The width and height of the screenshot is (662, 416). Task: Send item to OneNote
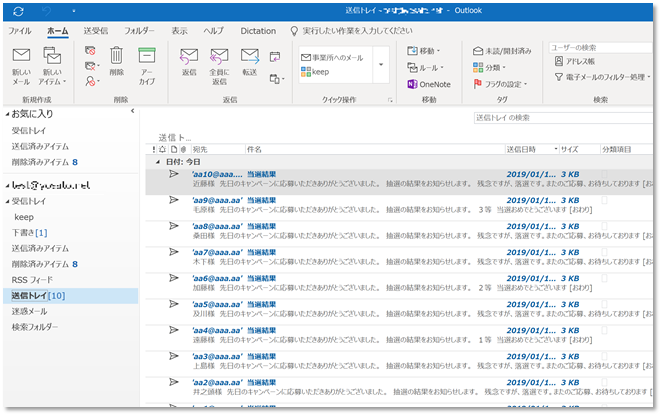pyautogui.click(x=429, y=84)
